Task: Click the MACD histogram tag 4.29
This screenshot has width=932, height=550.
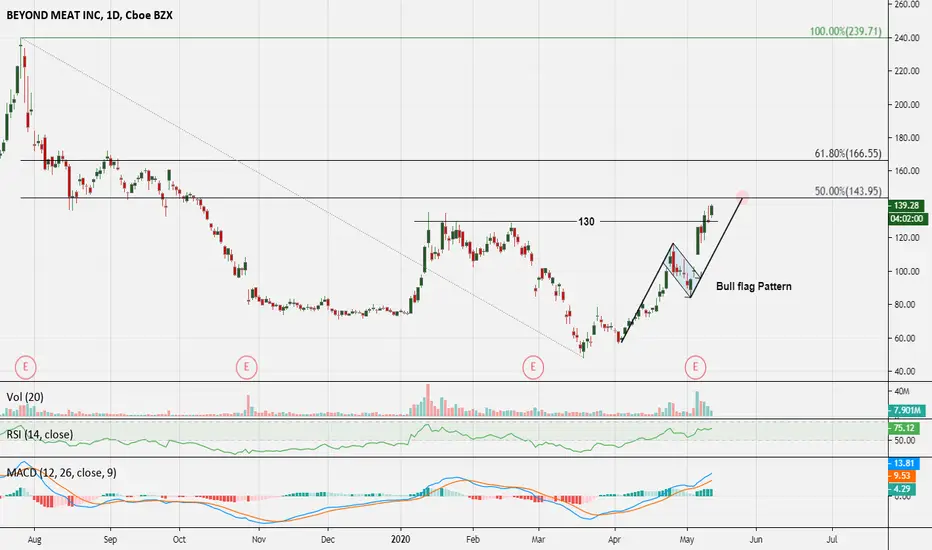Action: coord(904,489)
